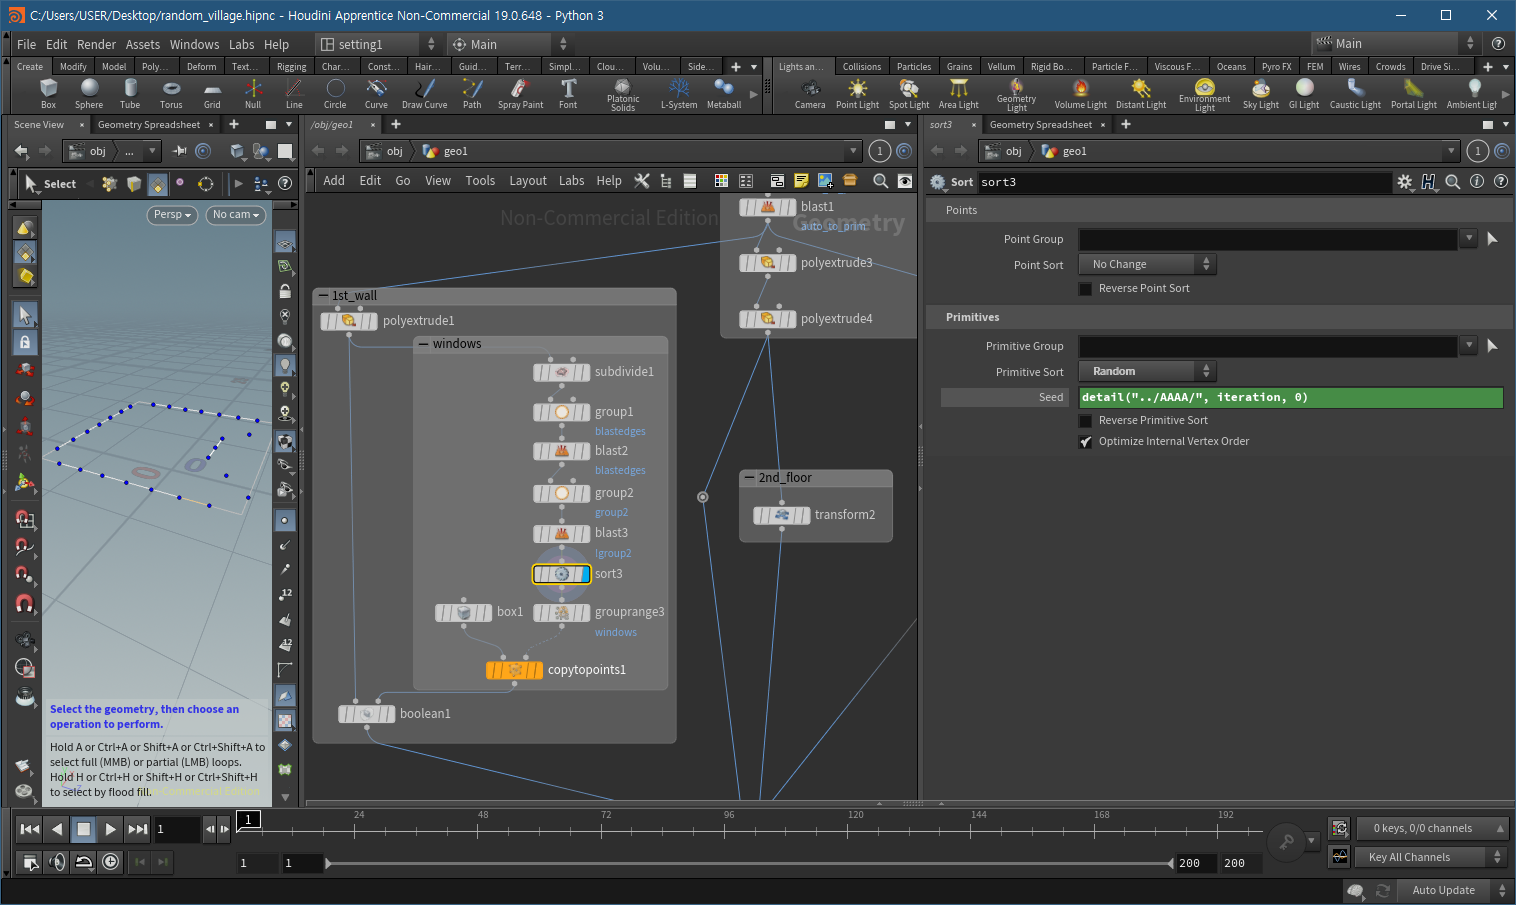This screenshot has height=905, width=1516.
Task: Jump to the first frame
Action: pos(30,828)
